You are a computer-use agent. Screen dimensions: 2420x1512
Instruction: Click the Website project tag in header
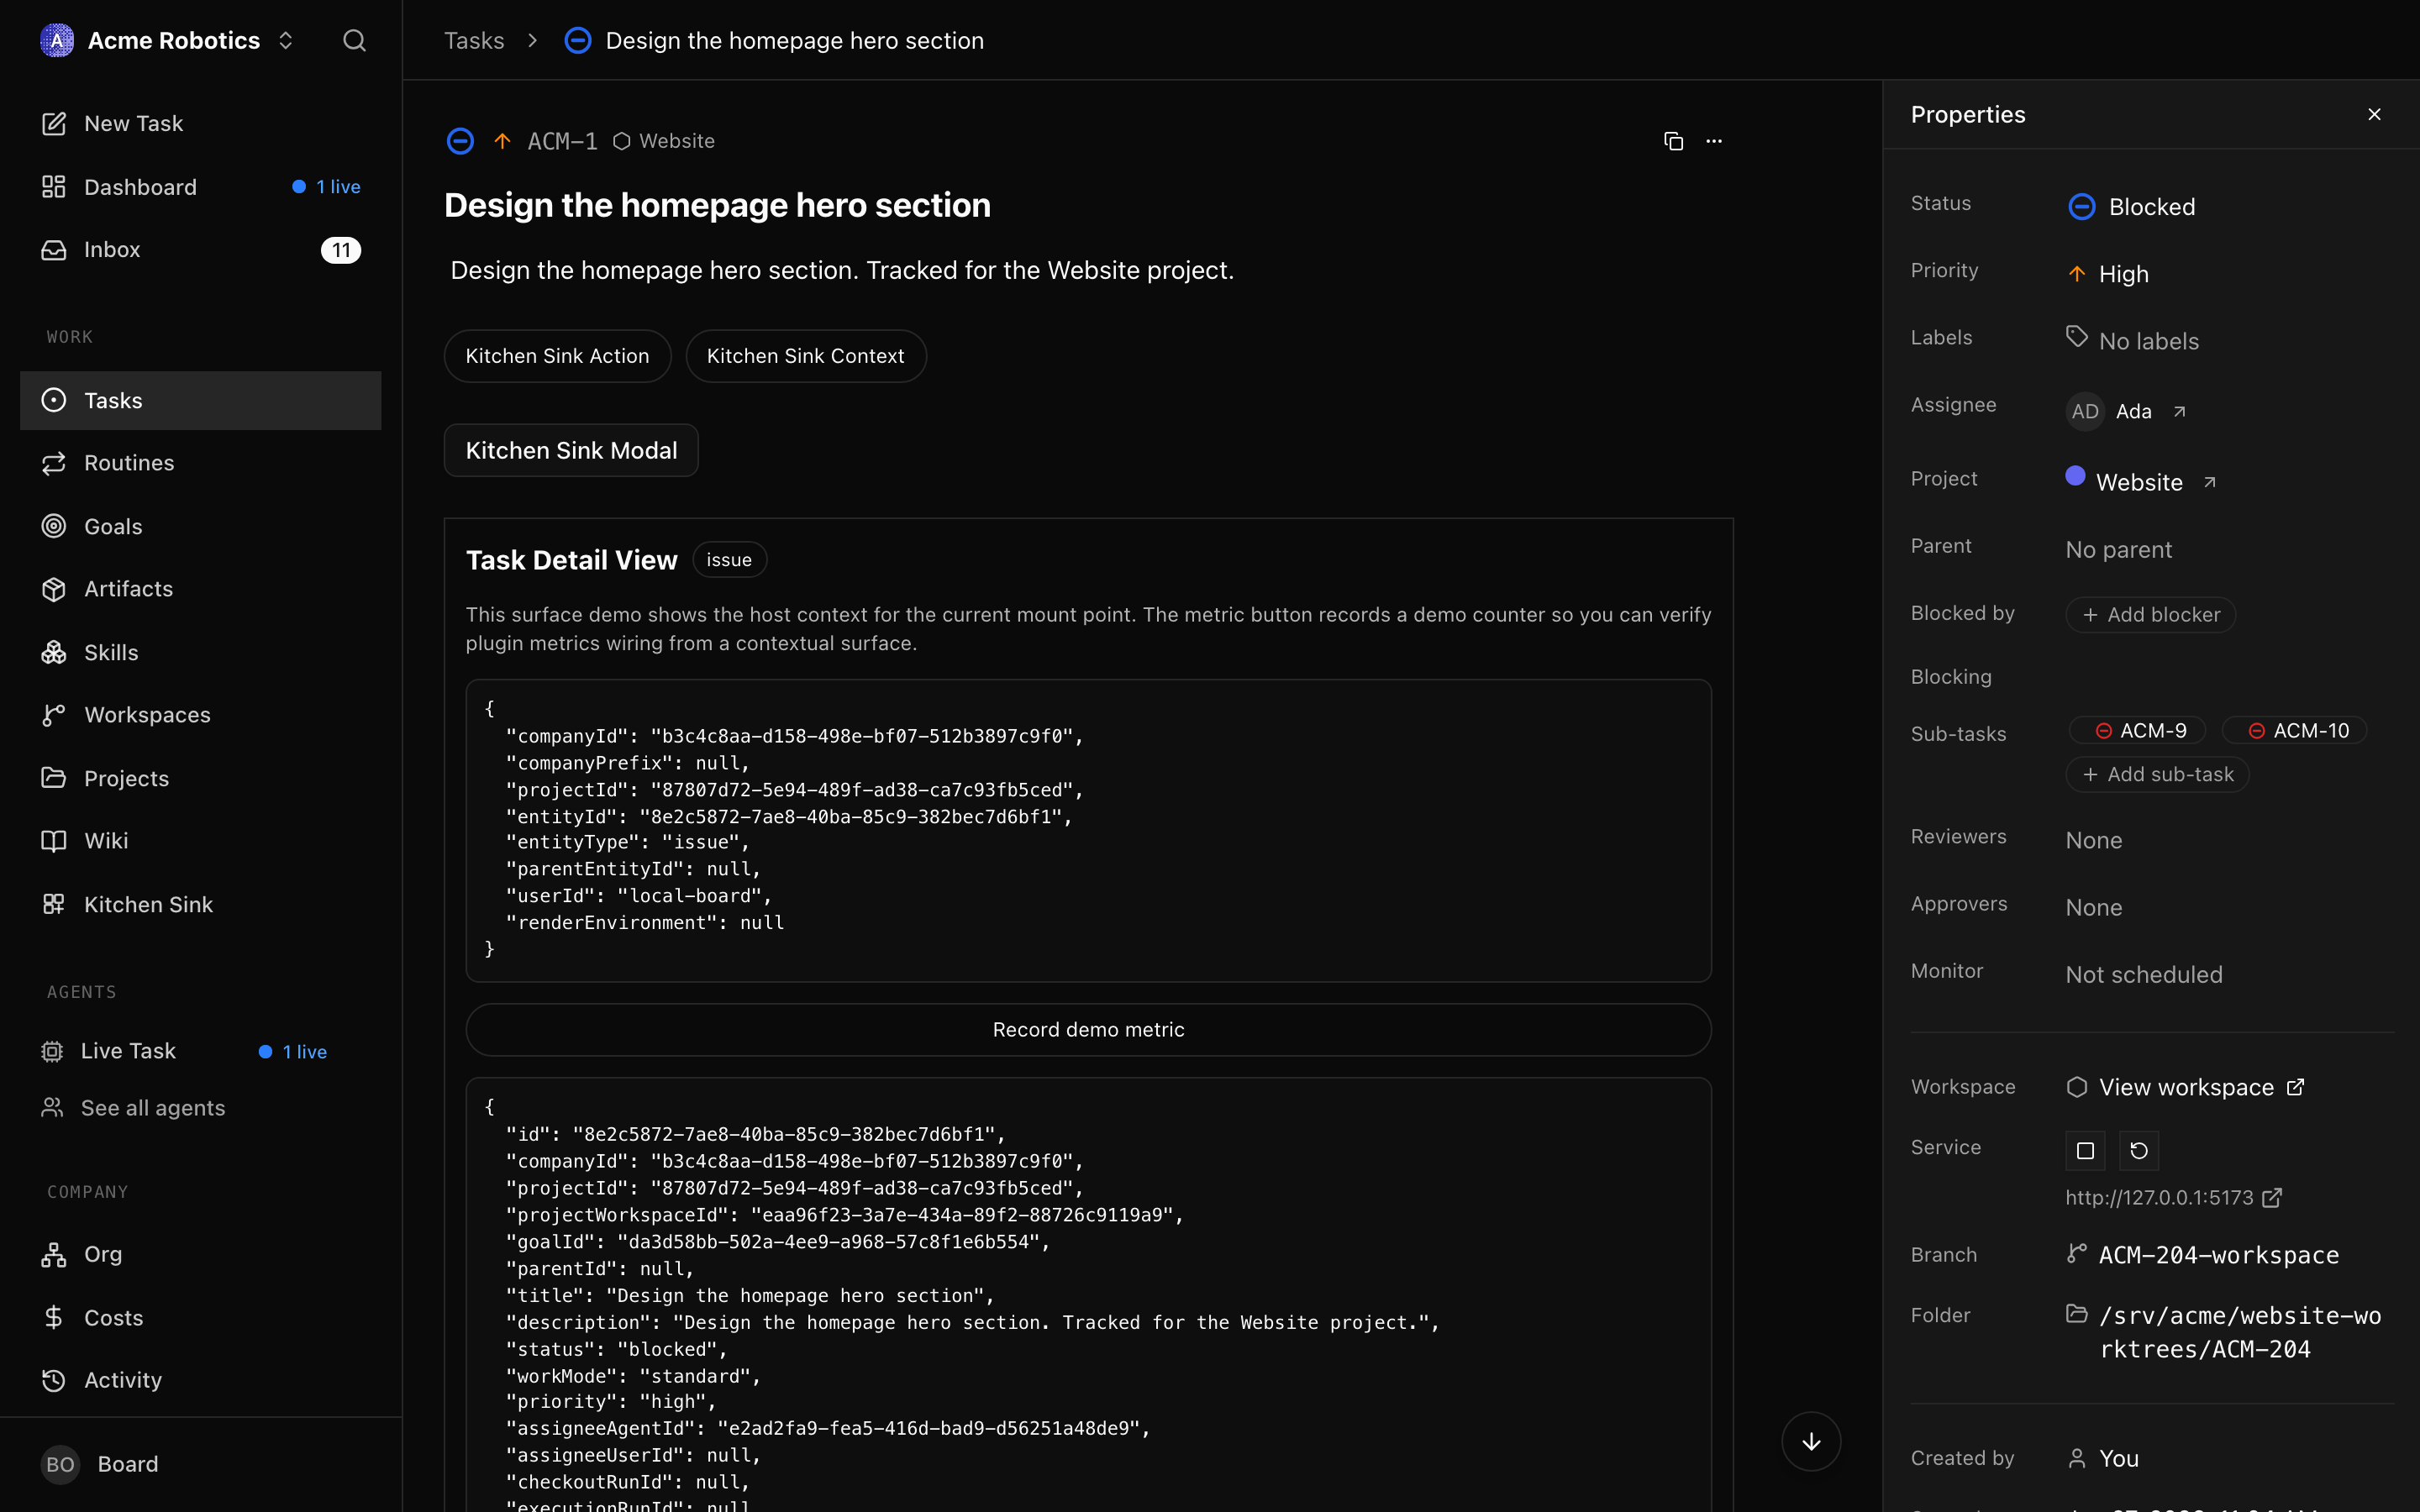[x=664, y=141]
